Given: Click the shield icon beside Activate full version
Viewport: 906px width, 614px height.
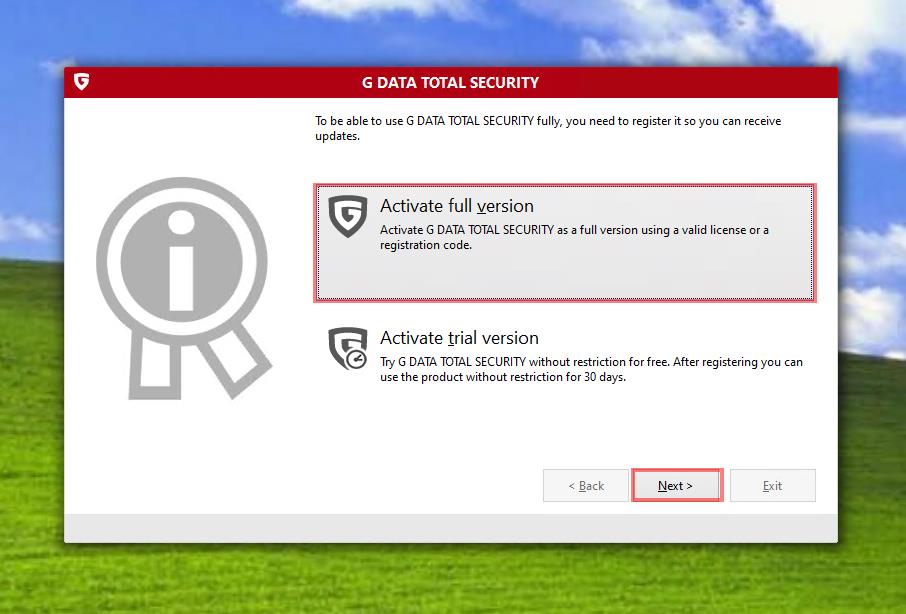Looking at the screenshot, I should tap(347, 217).
